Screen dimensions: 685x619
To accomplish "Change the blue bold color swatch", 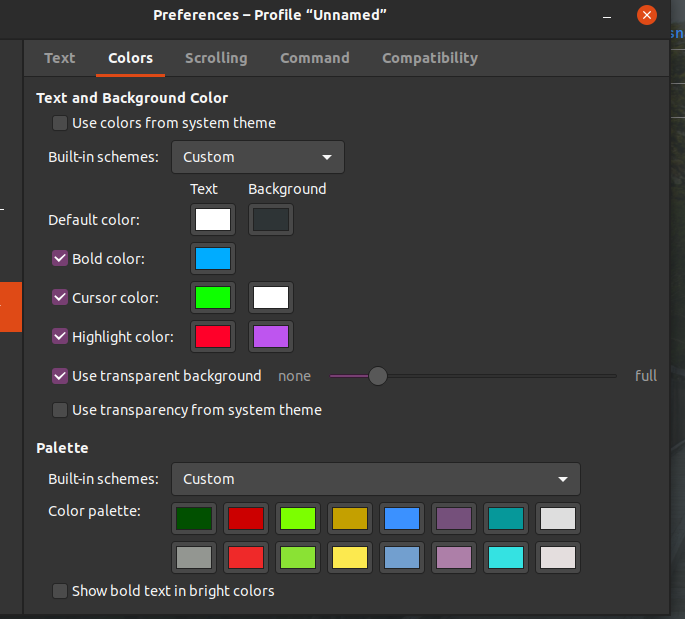I will pyautogui.click(x=213, y=259).
